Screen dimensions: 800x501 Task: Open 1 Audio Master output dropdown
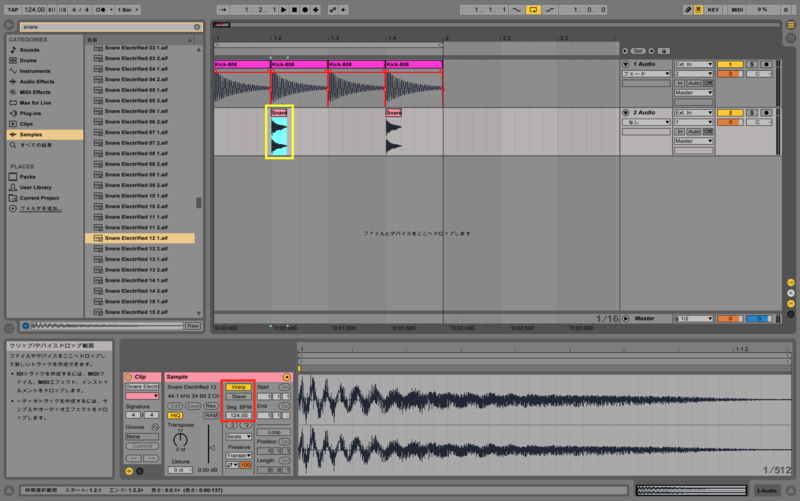[x=693, y=93]
